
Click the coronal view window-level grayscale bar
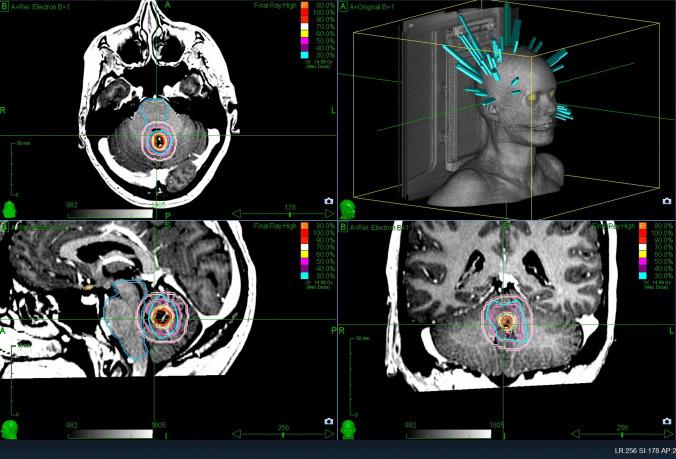448,434
